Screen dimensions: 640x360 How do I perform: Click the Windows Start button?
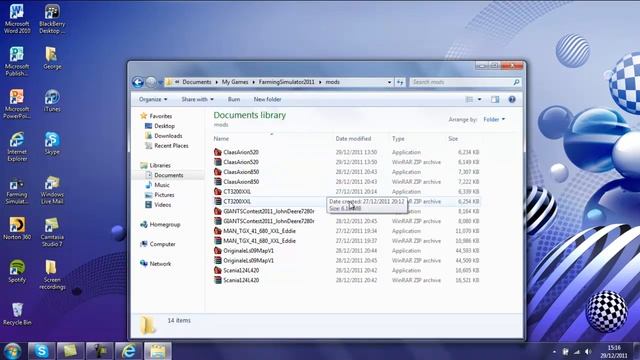tap(13, 351)
